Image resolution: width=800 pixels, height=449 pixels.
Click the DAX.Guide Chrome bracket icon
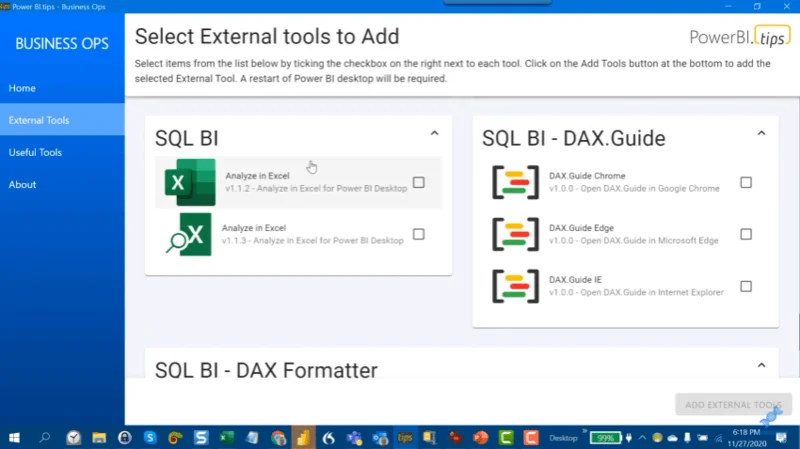pos(515,182)
